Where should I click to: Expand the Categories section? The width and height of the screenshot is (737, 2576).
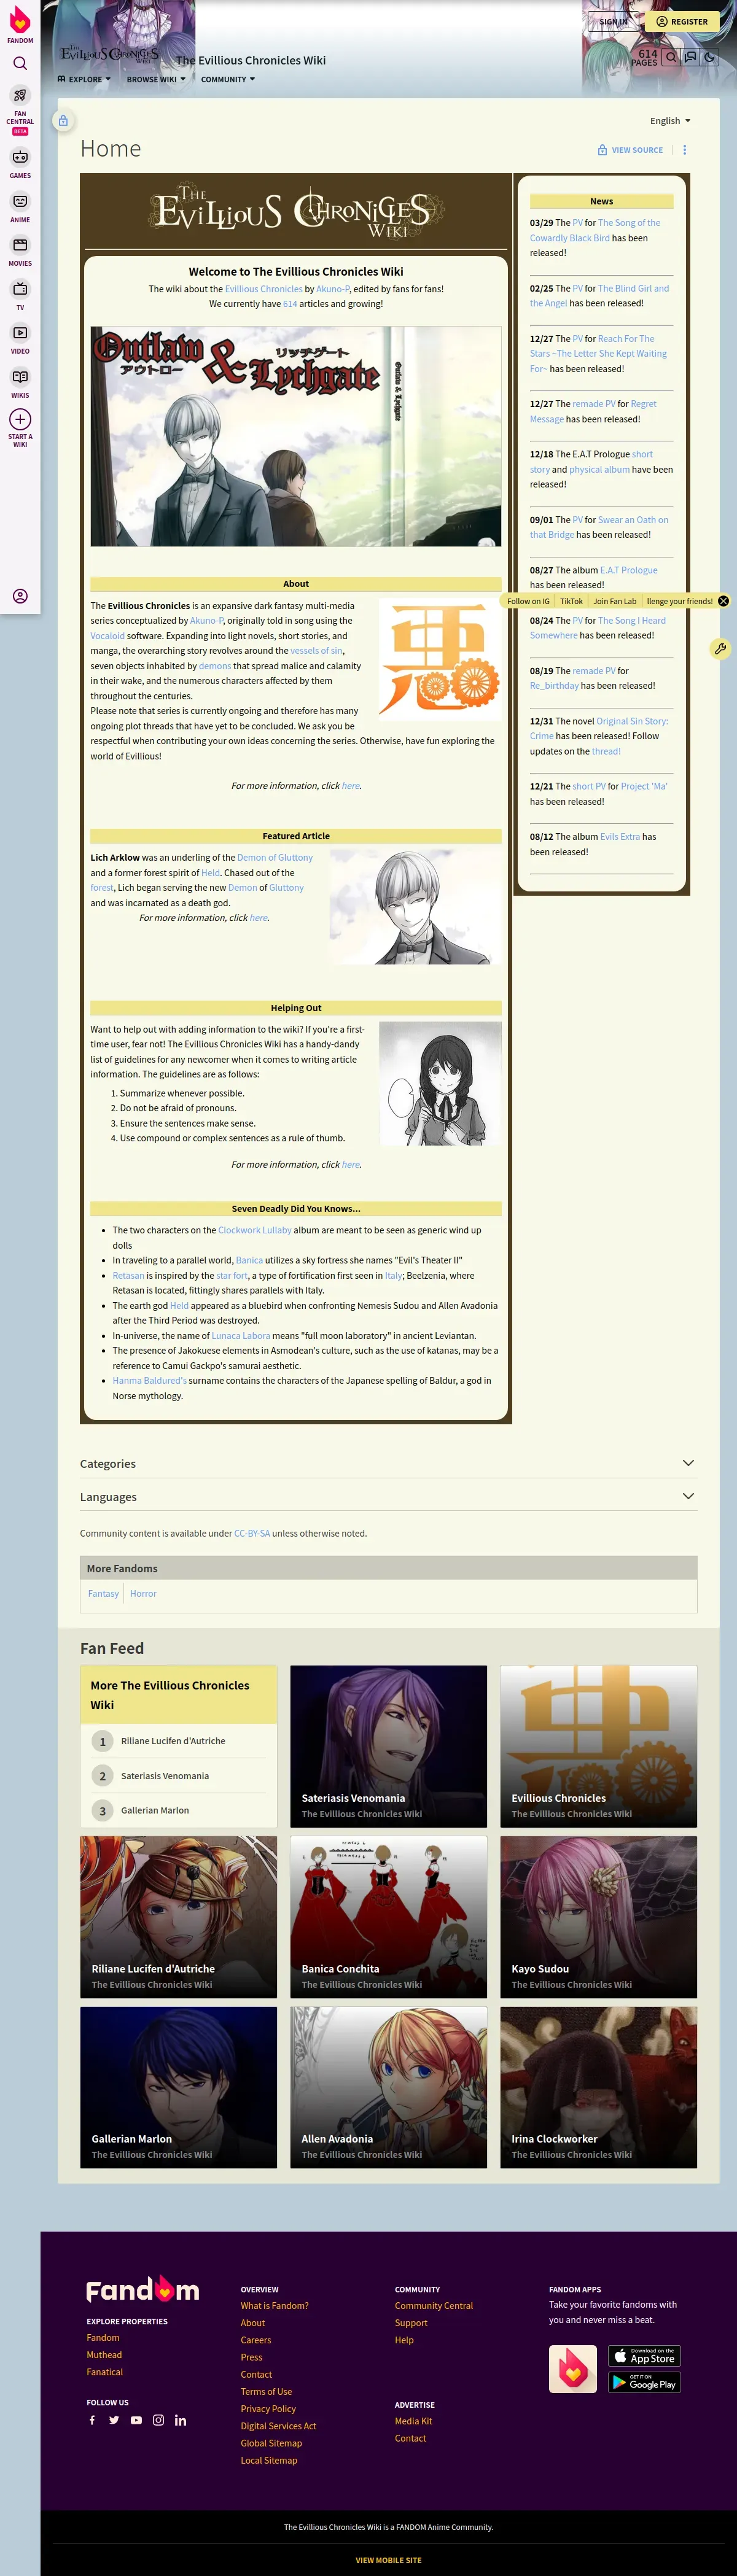pyautogui.click(x=388, y=1463)
